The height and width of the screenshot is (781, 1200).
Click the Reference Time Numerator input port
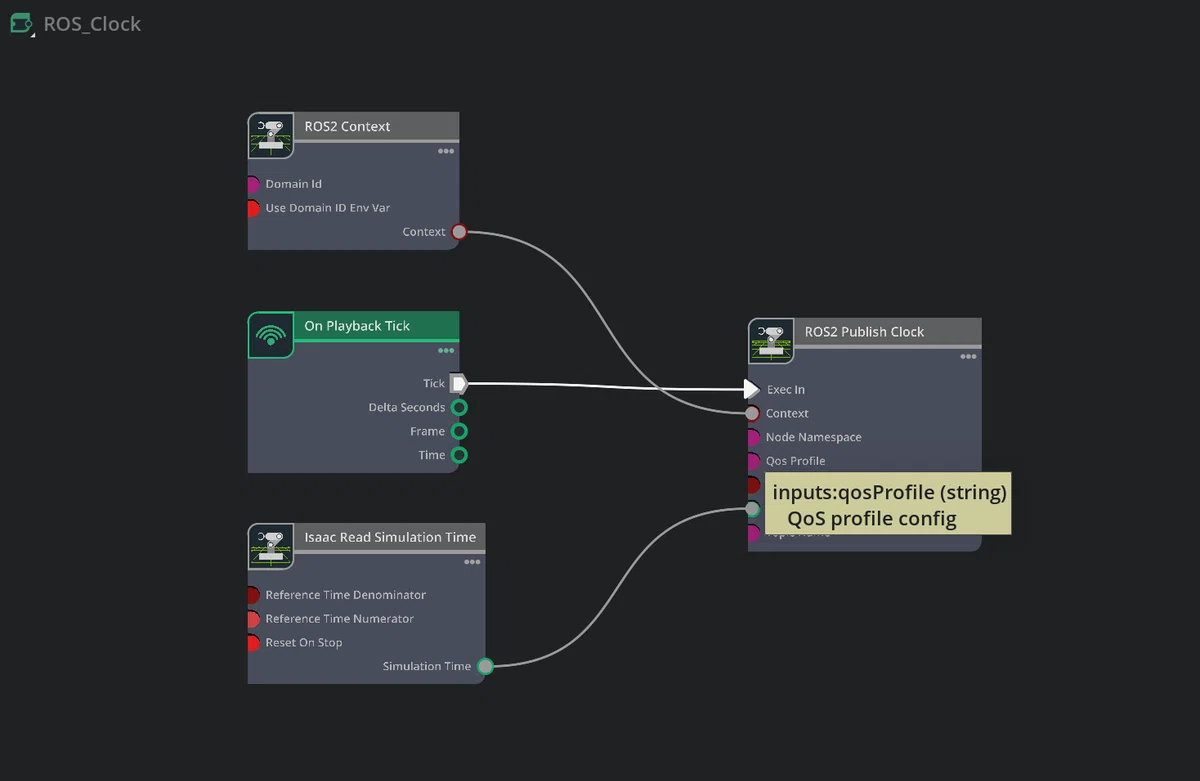tap(252, 619)
